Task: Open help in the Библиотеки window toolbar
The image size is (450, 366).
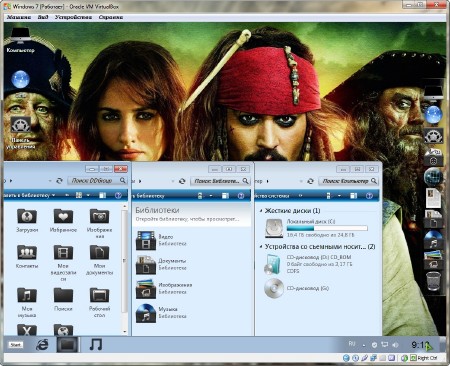Action: 241,196
